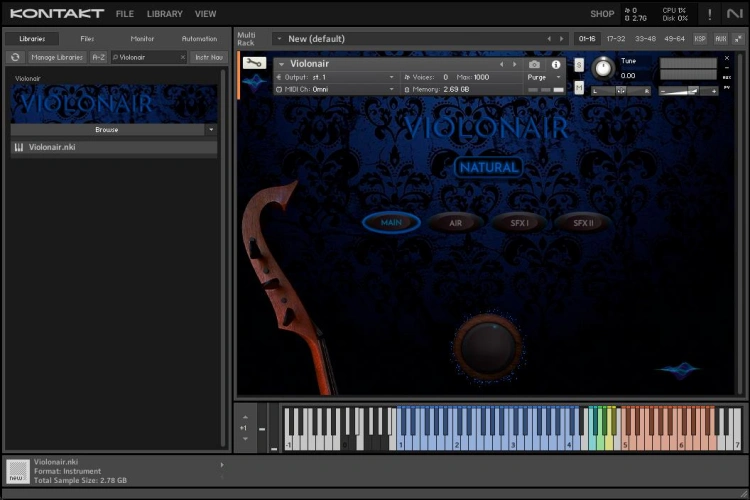Select the AIR mode button

tap(455, 223)
